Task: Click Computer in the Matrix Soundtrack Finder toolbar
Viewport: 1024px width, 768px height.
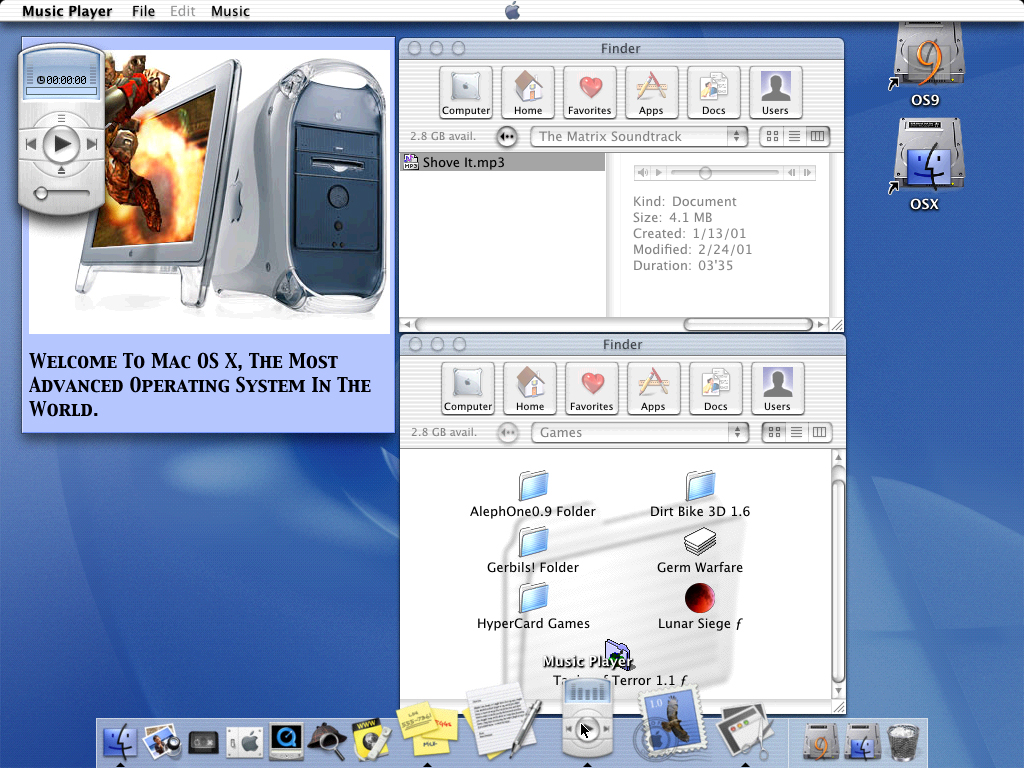Action: click(x=466, y=92)
